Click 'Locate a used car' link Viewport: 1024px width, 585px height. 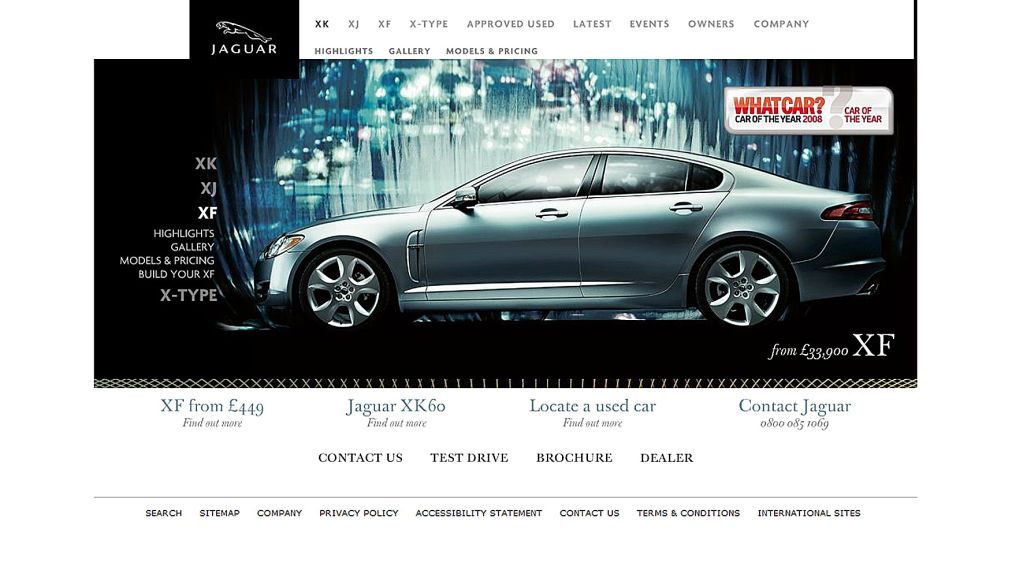(x=592, y=407)
